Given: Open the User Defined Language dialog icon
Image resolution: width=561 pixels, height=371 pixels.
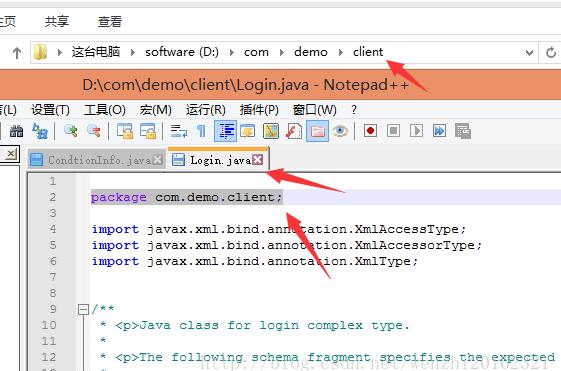Looking at the screenshot, I should tap(248, 131).
